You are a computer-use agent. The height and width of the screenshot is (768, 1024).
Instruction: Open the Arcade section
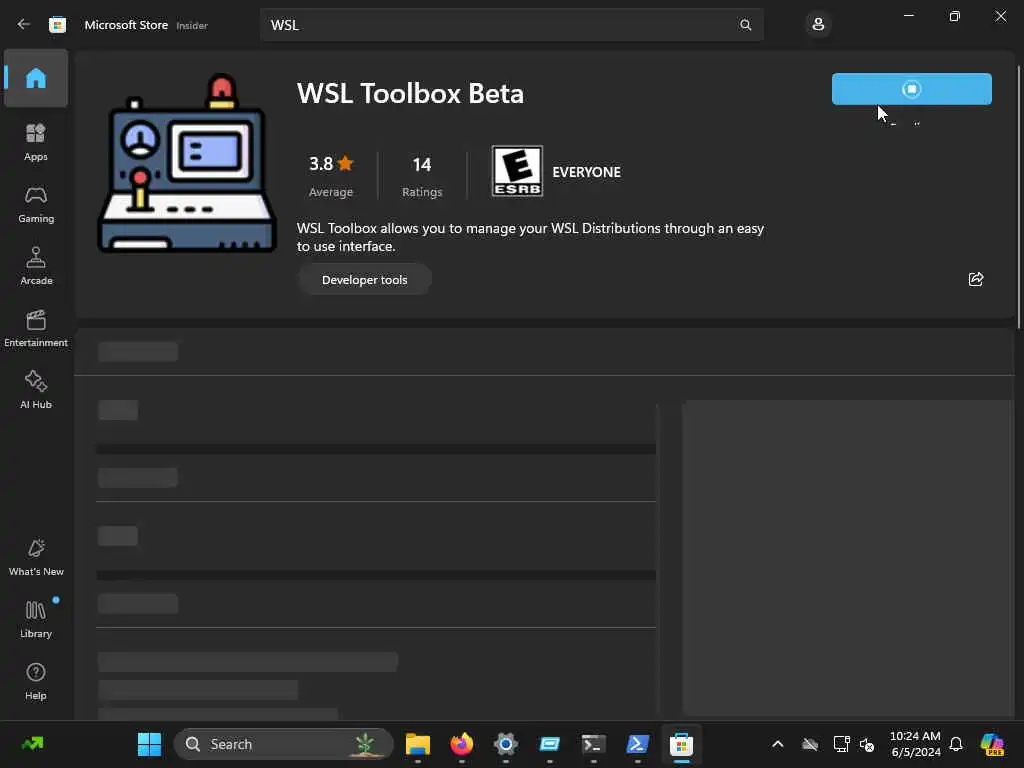coord(36,266)
